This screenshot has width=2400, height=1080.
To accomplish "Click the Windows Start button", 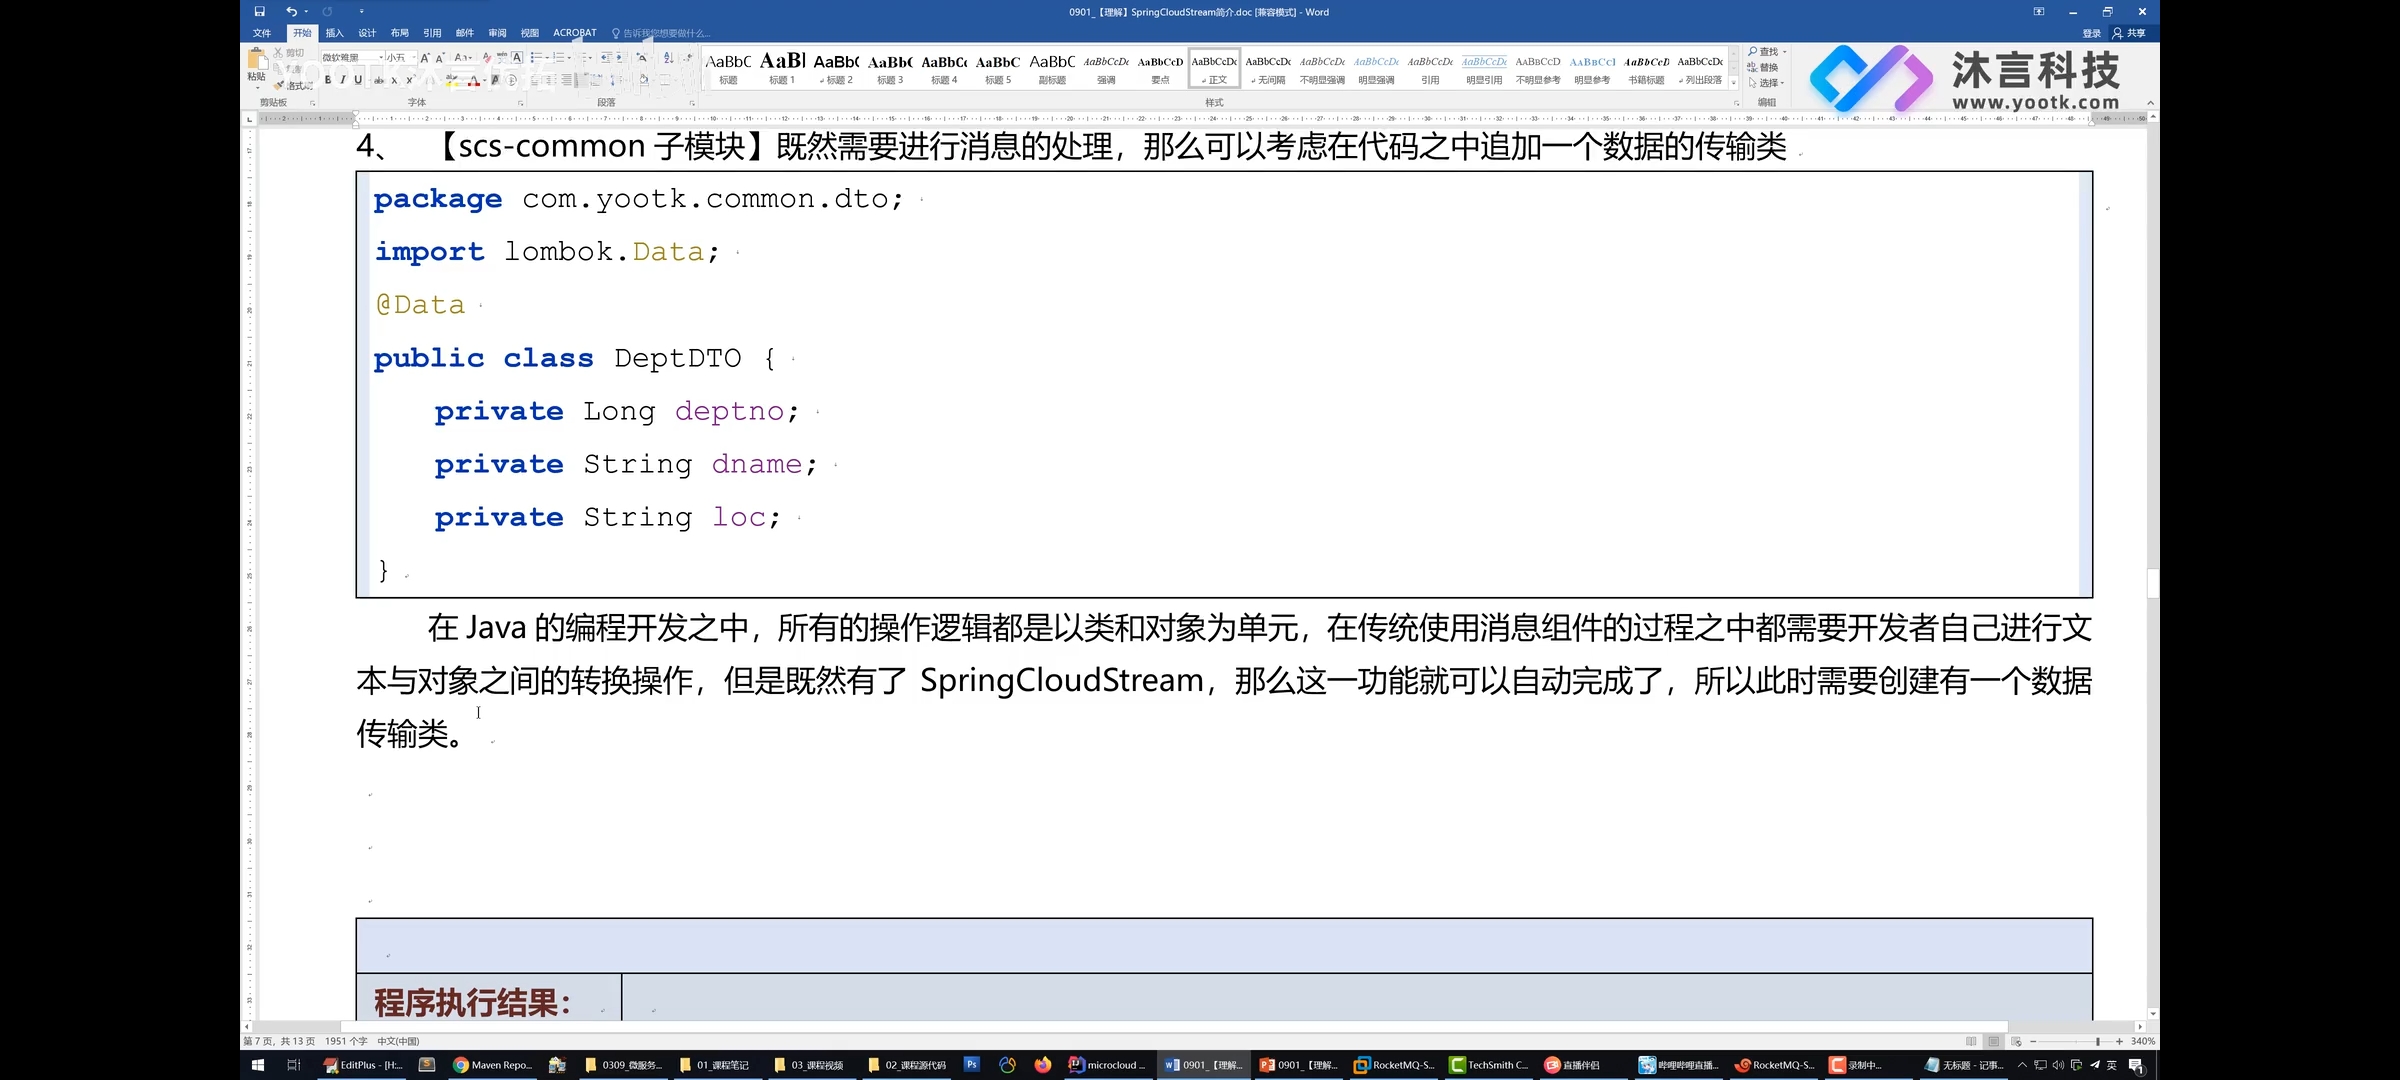I will 257,1065.
